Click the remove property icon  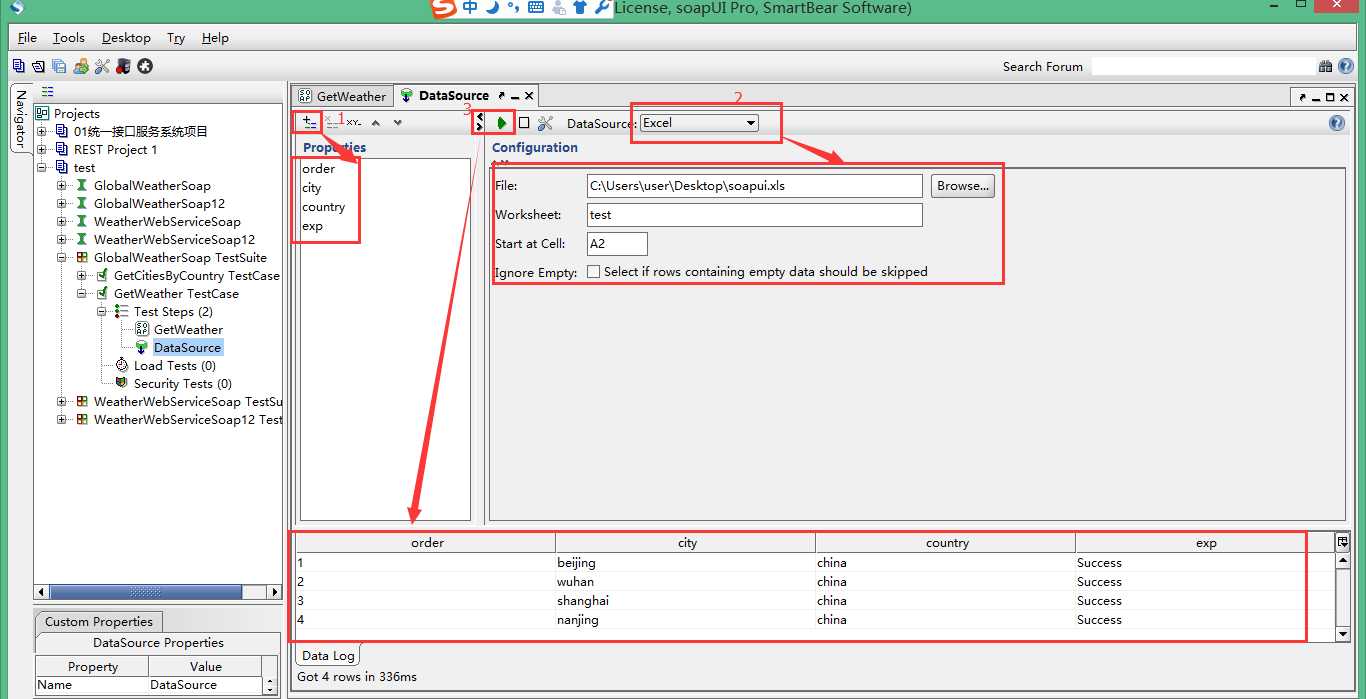[332, 122]
